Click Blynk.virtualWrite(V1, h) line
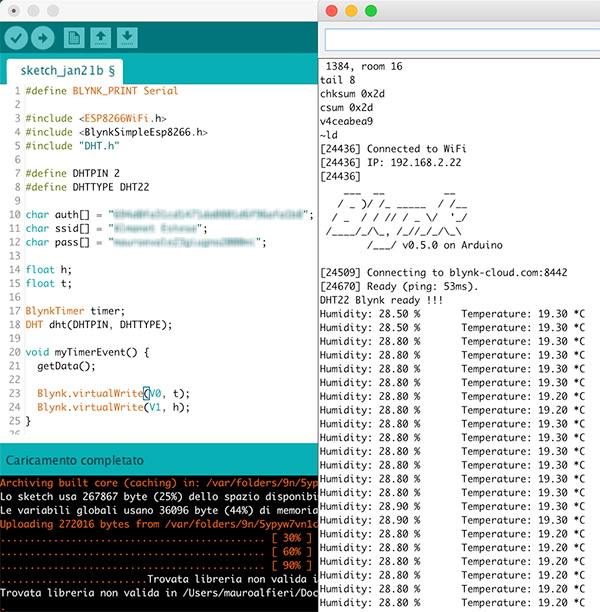The height and width of the screenshot is (612, 600). tap(112, 407)
